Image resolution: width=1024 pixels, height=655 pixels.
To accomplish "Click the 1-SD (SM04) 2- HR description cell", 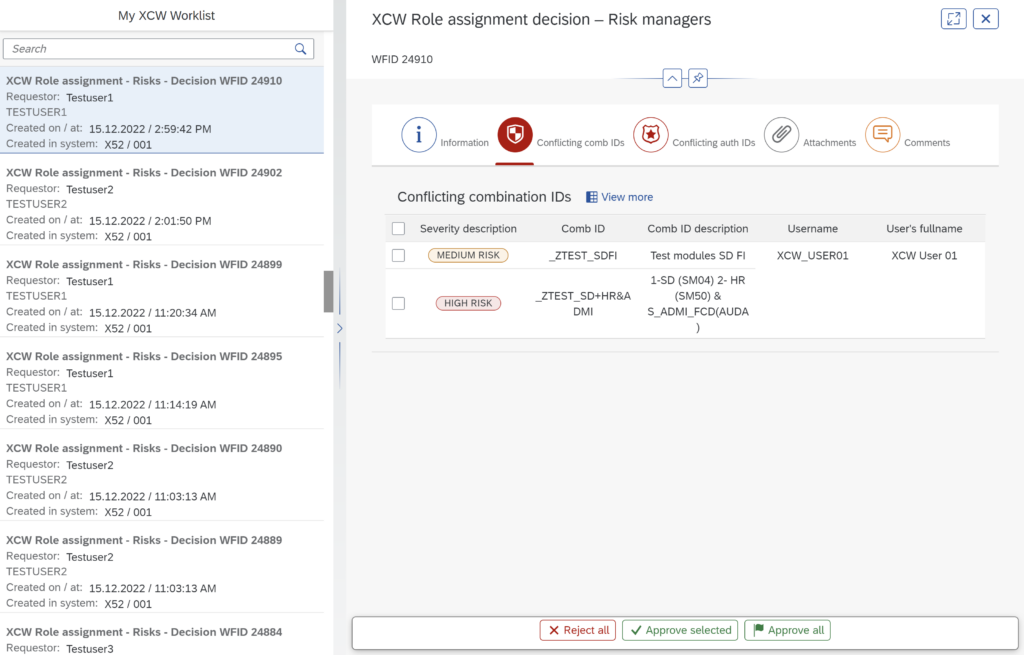I will [697, 304].
